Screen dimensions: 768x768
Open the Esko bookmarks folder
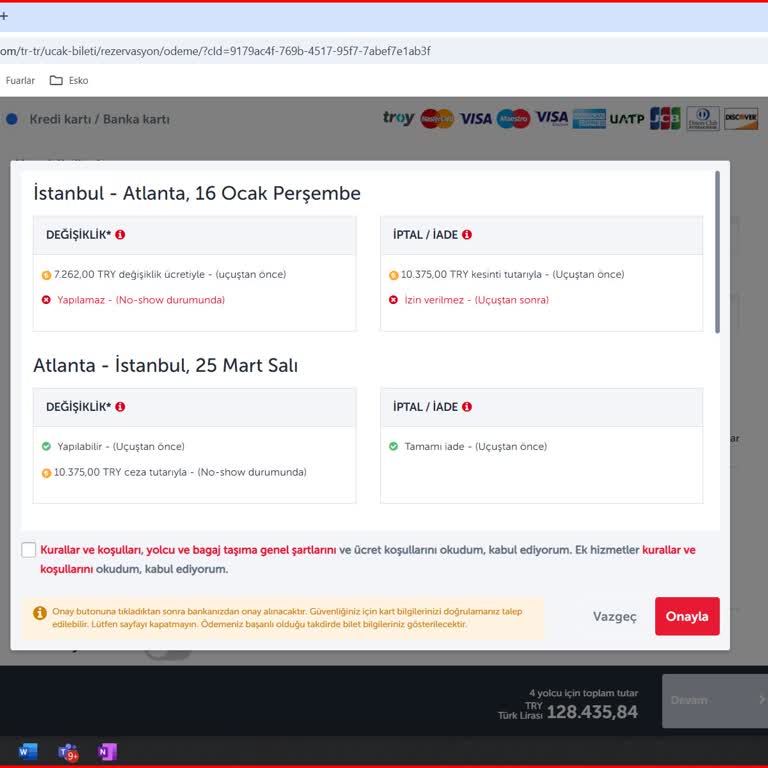[69, 80]
